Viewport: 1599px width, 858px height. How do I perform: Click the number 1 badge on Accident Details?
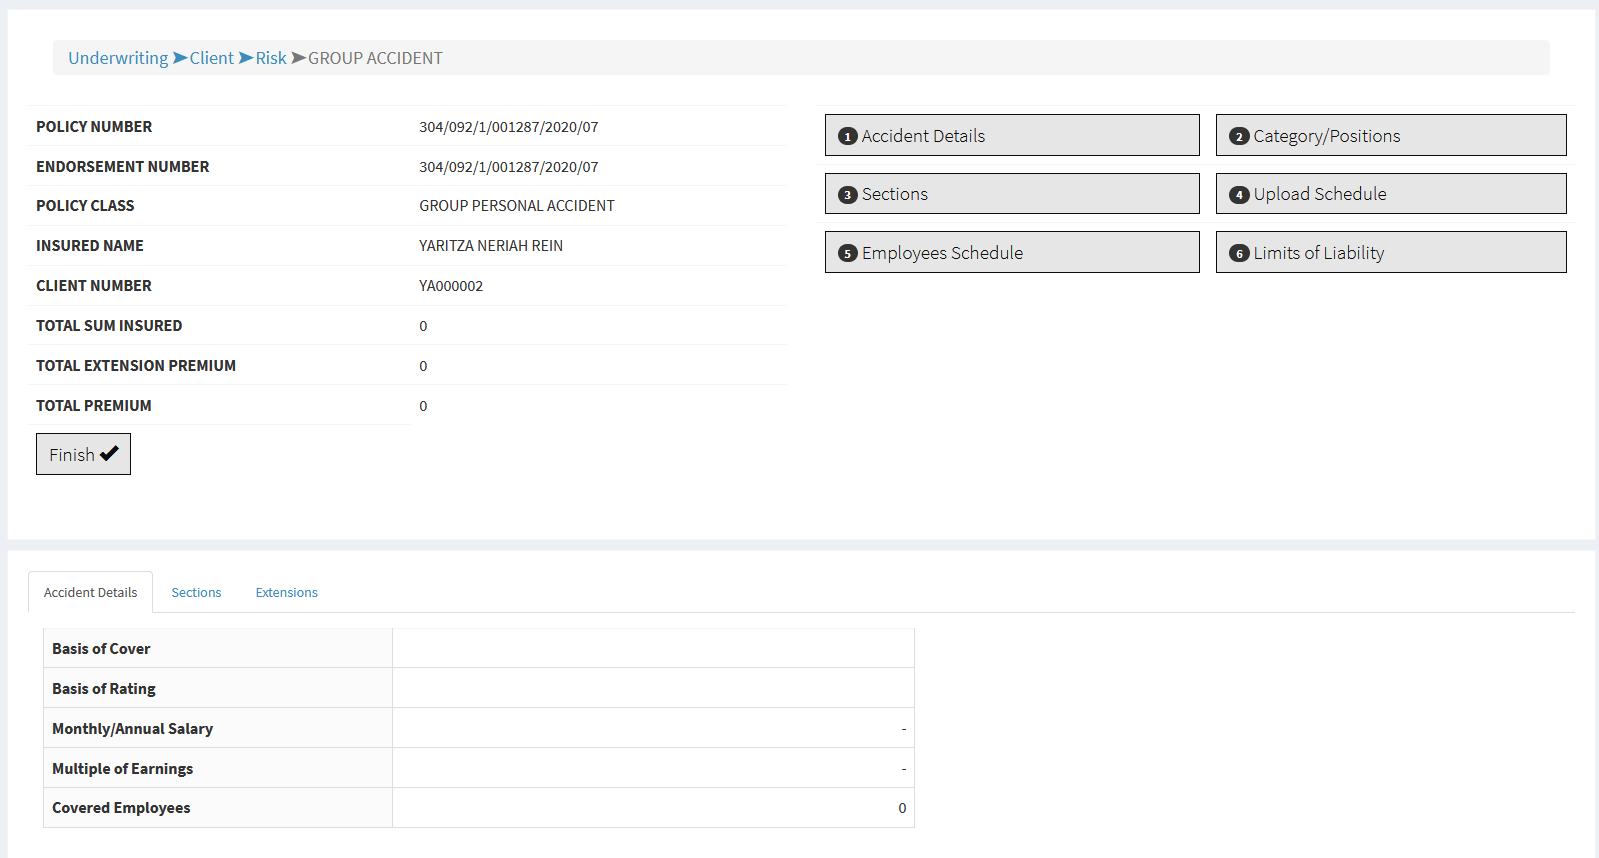click(x=847, y=136)
